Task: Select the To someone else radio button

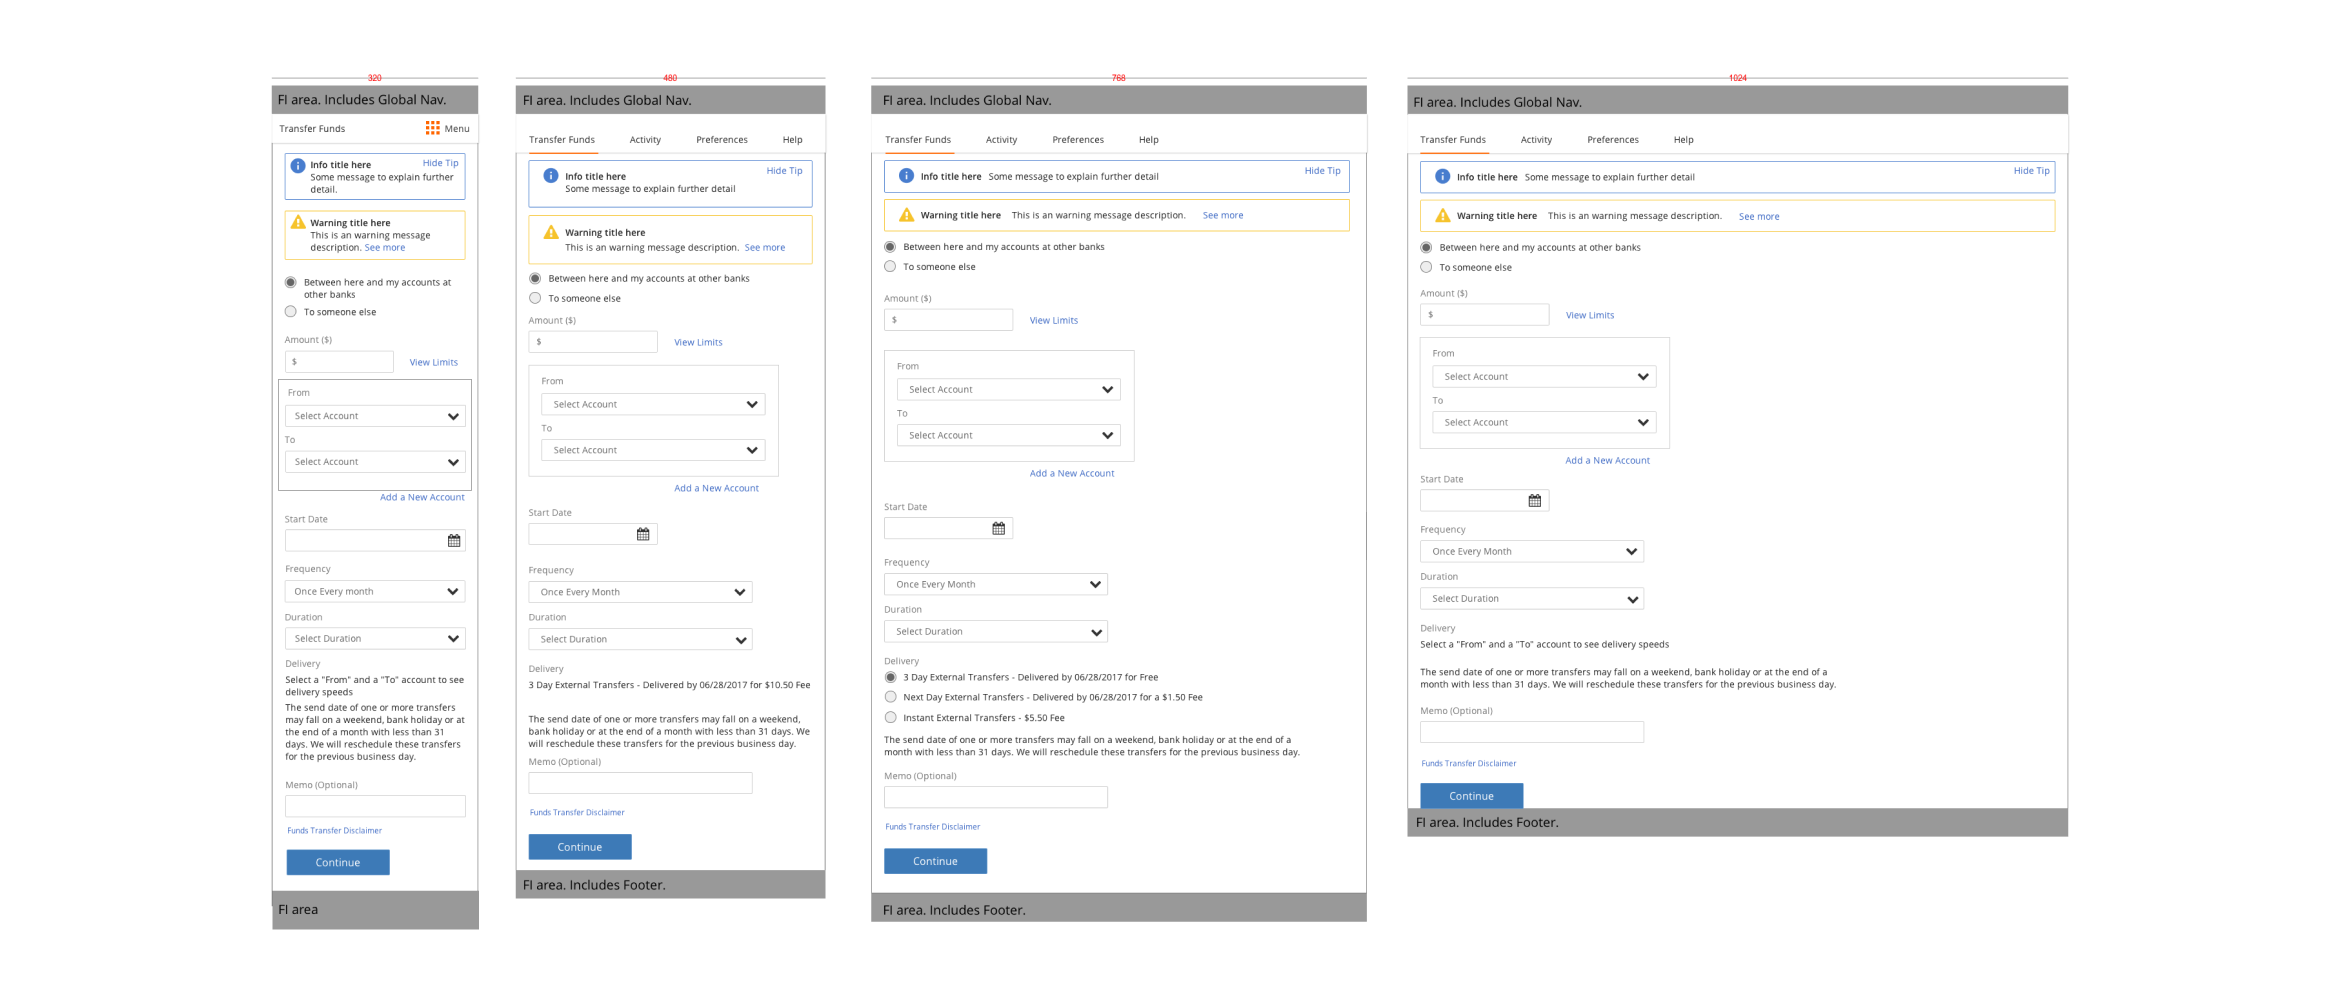Action: click(290, 311)
